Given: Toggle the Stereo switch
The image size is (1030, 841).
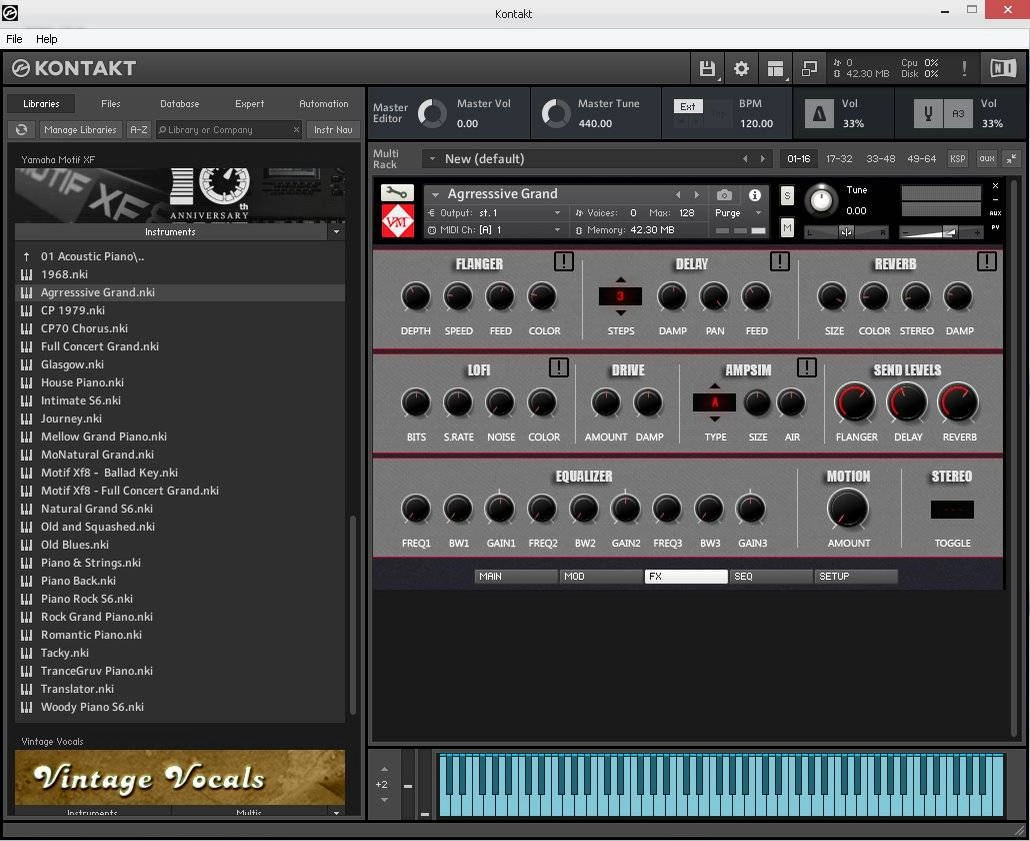Looking at the screenshot, I should pyautogui.click(x=952, y=509).
